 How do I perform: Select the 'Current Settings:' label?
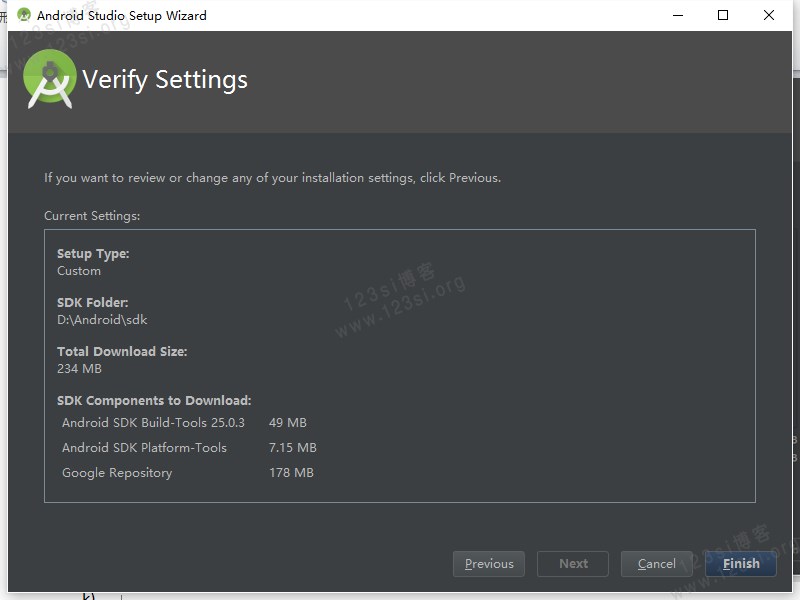tap(92, 216)
